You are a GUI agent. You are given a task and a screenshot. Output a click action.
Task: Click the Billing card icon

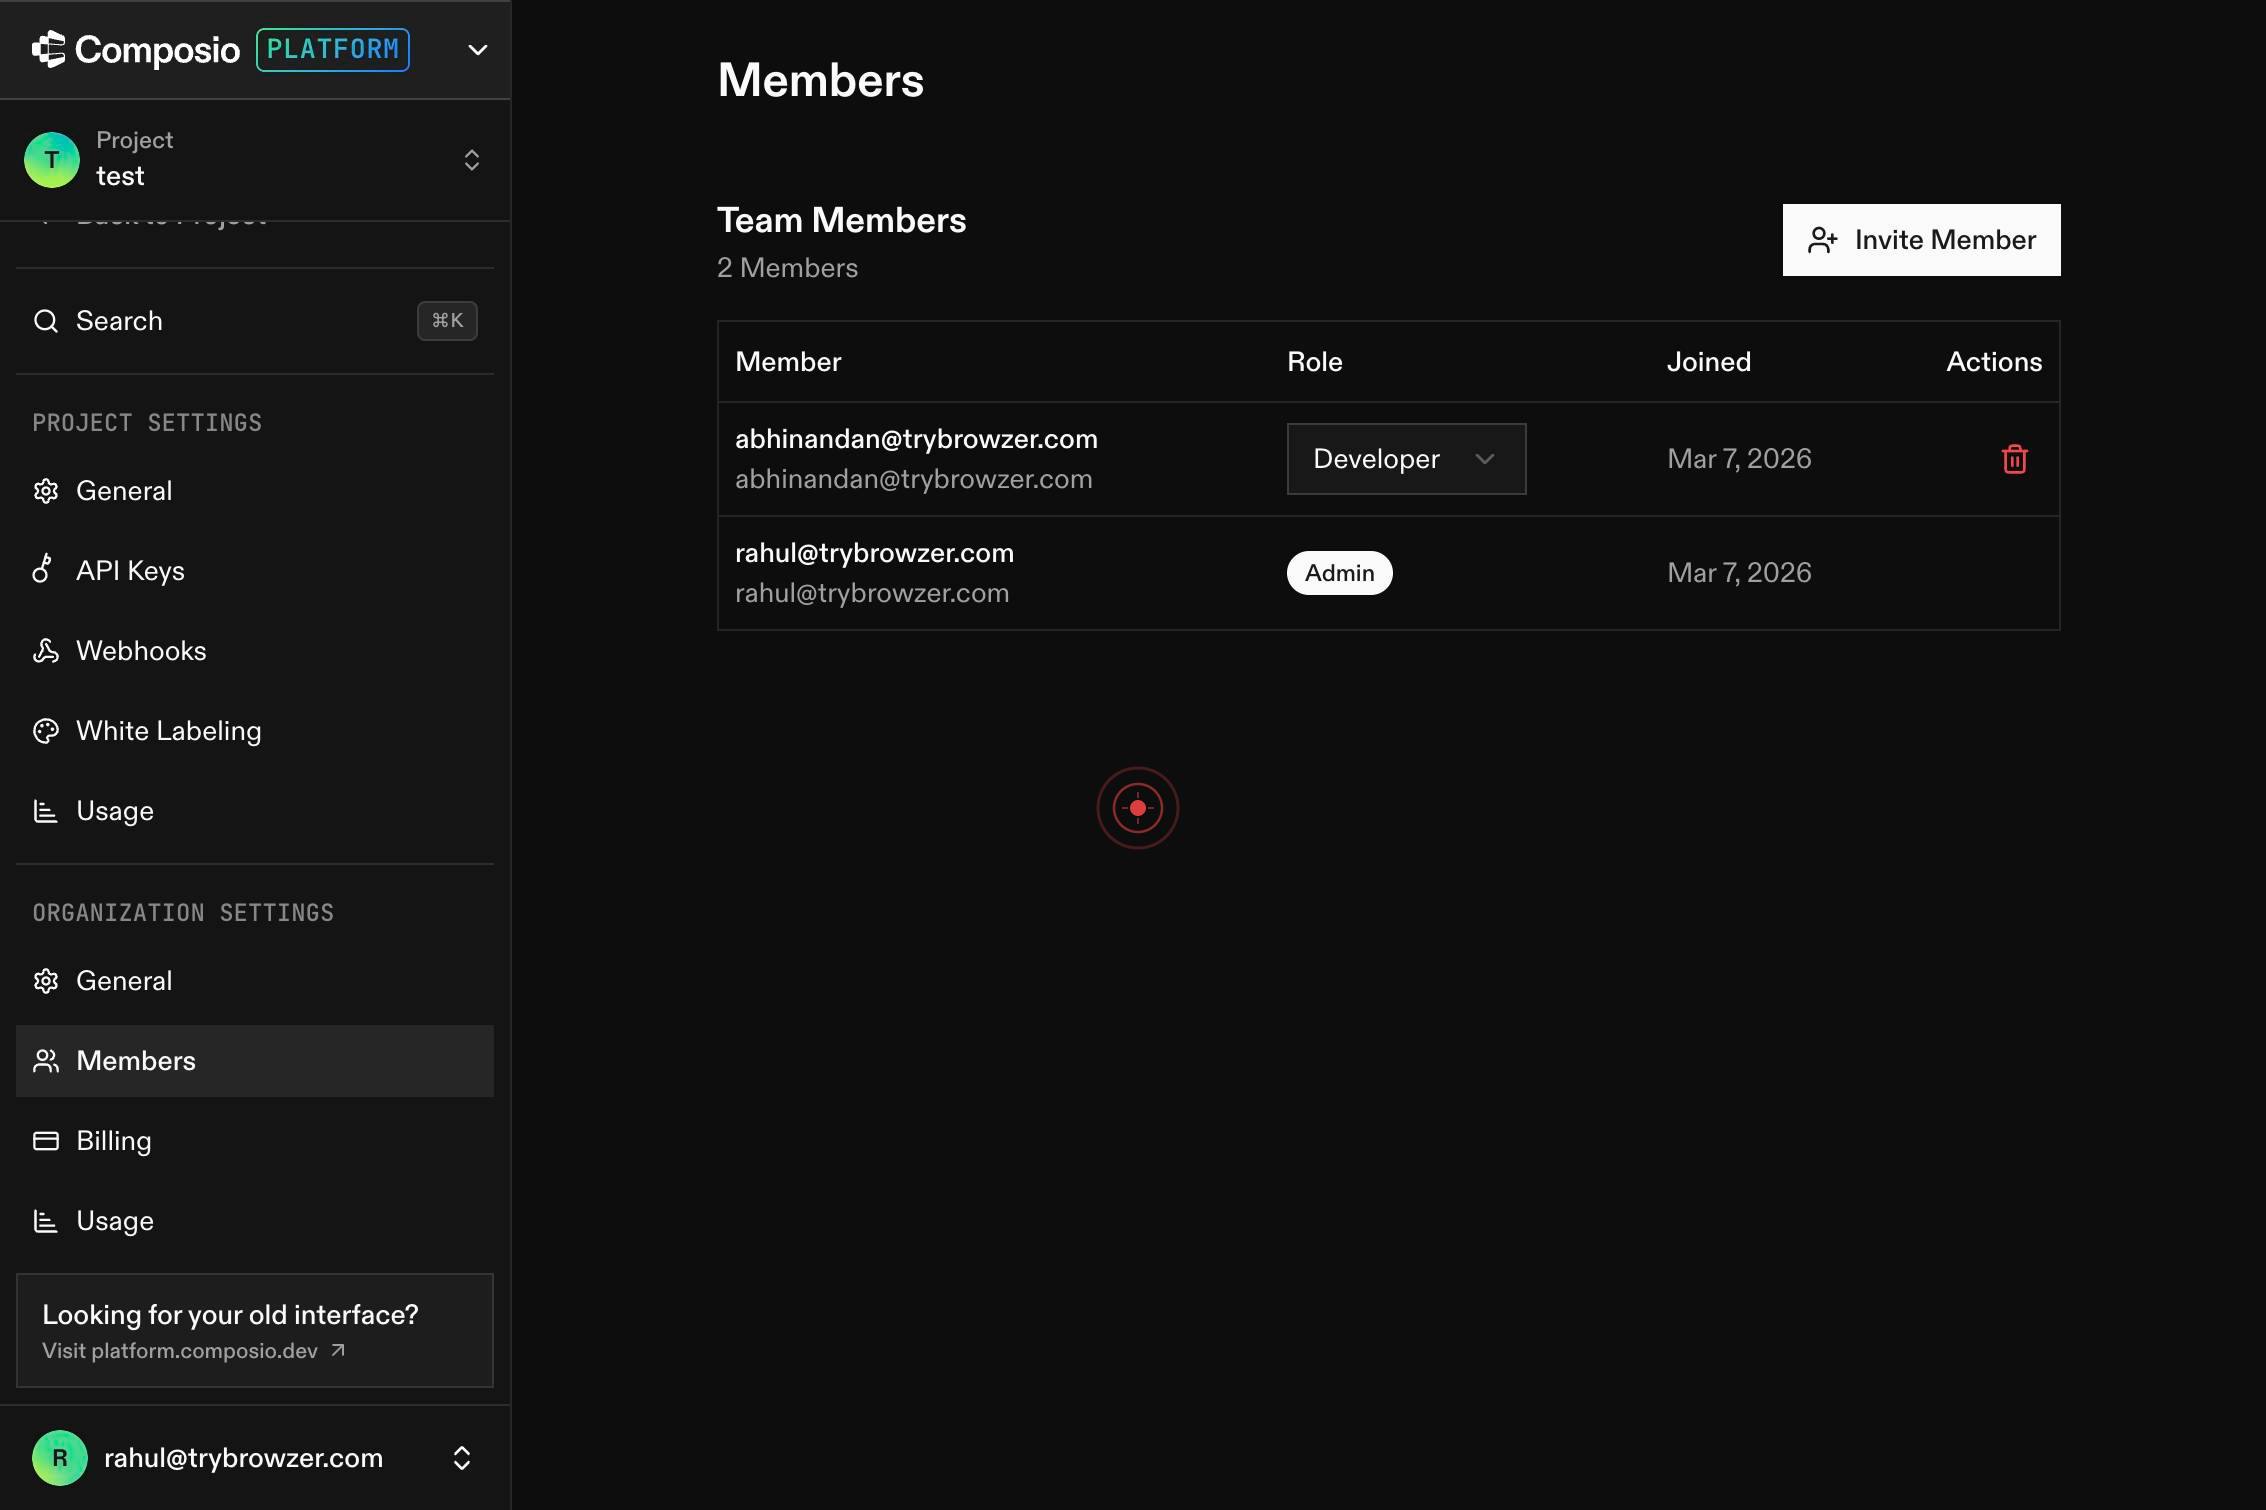[45, 1140]
